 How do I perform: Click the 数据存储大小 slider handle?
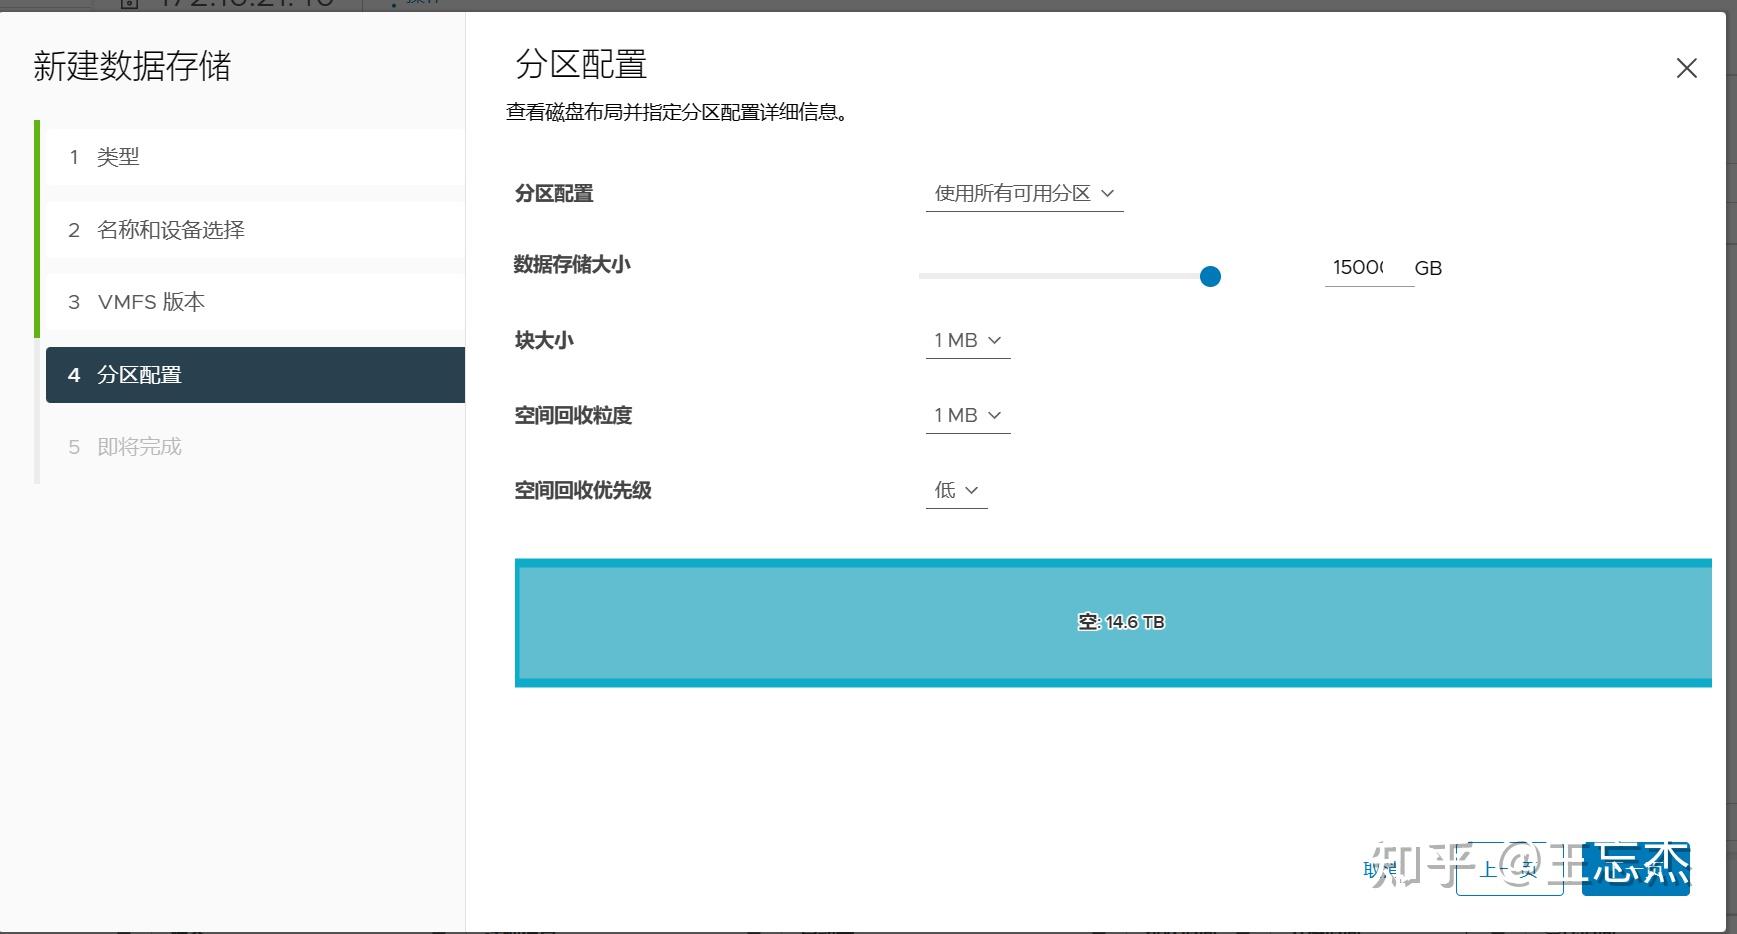pos(1210,276)
